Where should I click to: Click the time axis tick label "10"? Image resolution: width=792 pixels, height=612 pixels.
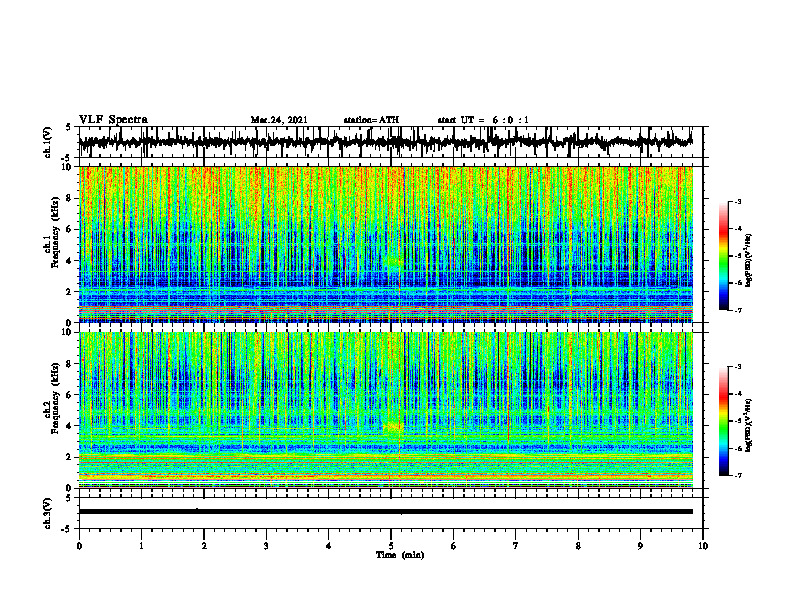(703, 546)
